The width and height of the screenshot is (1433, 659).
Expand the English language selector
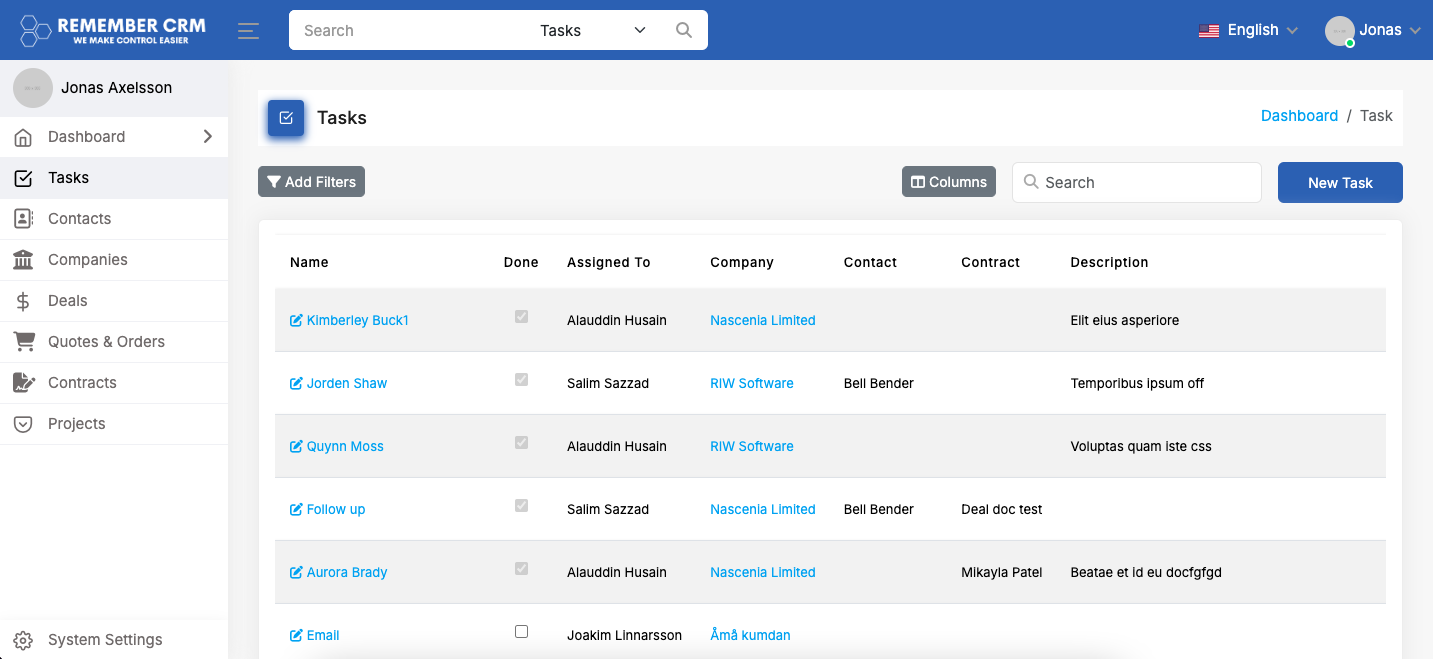1248,30
